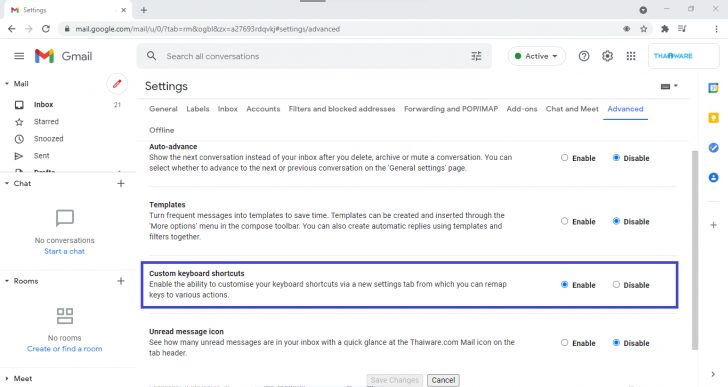Collapse the Rooms section

coord(7,281)
